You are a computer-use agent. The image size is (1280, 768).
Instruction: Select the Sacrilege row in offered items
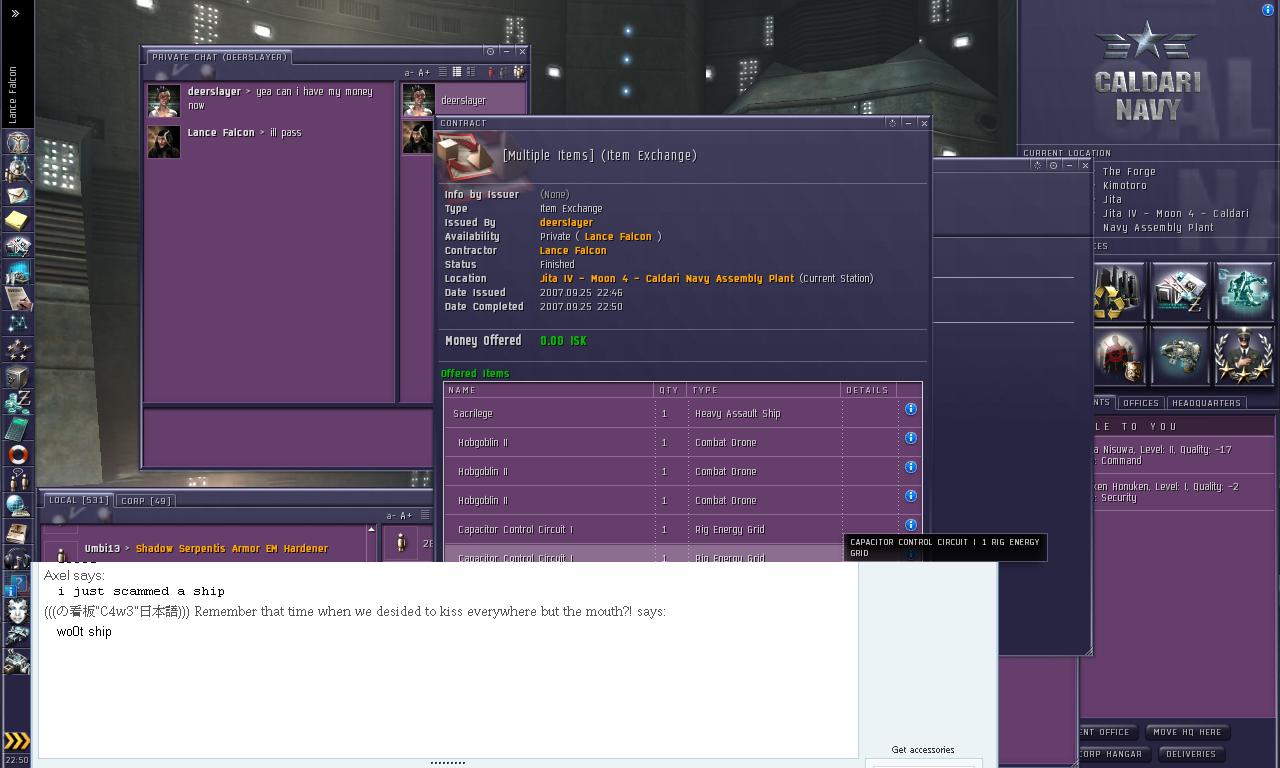coord(683,413)
